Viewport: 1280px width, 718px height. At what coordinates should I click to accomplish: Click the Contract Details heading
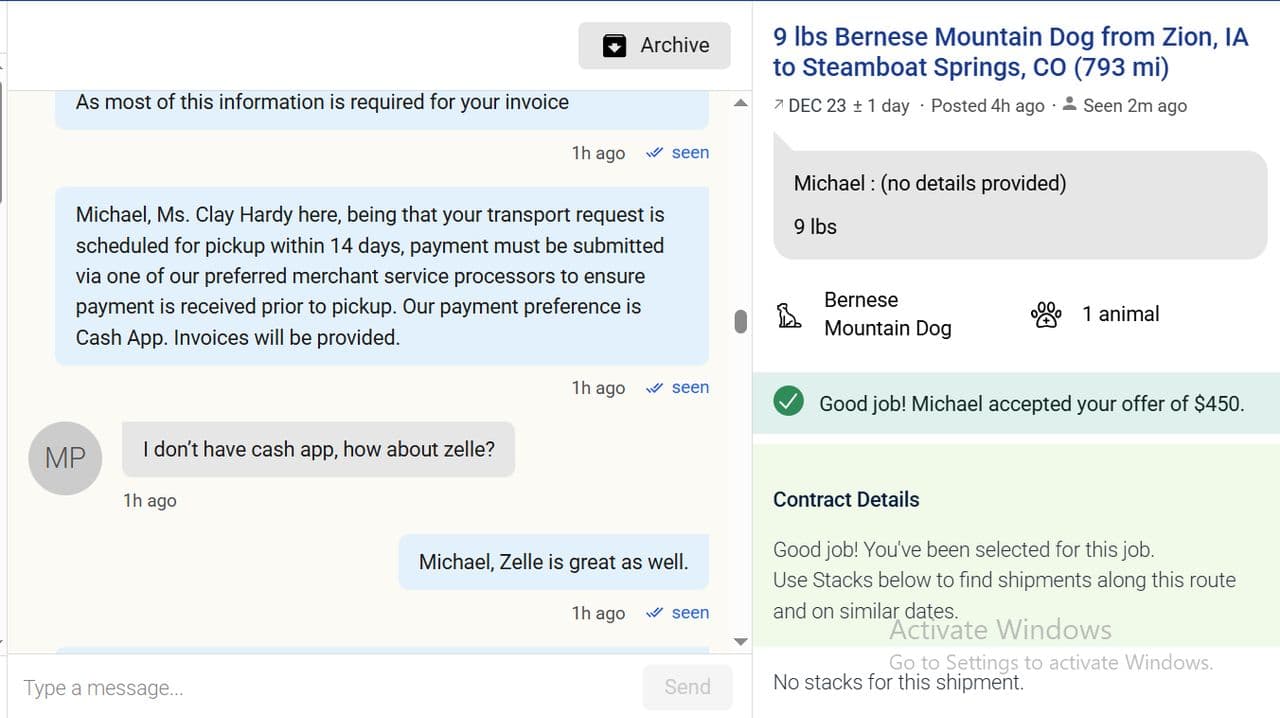846,500
